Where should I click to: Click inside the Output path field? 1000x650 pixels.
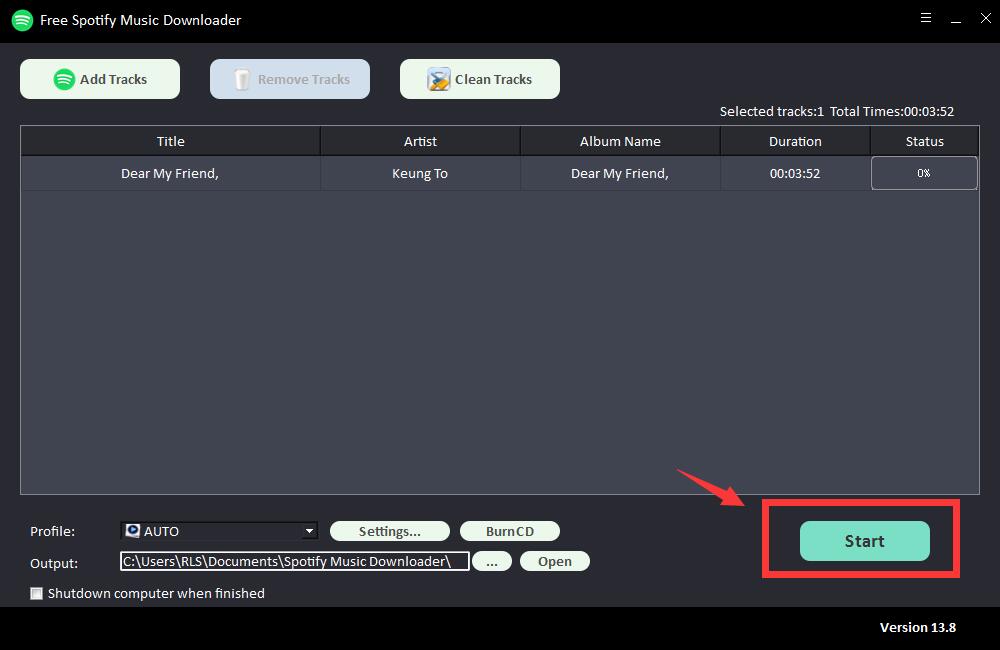pyautogui.click(x=294, y=561)
